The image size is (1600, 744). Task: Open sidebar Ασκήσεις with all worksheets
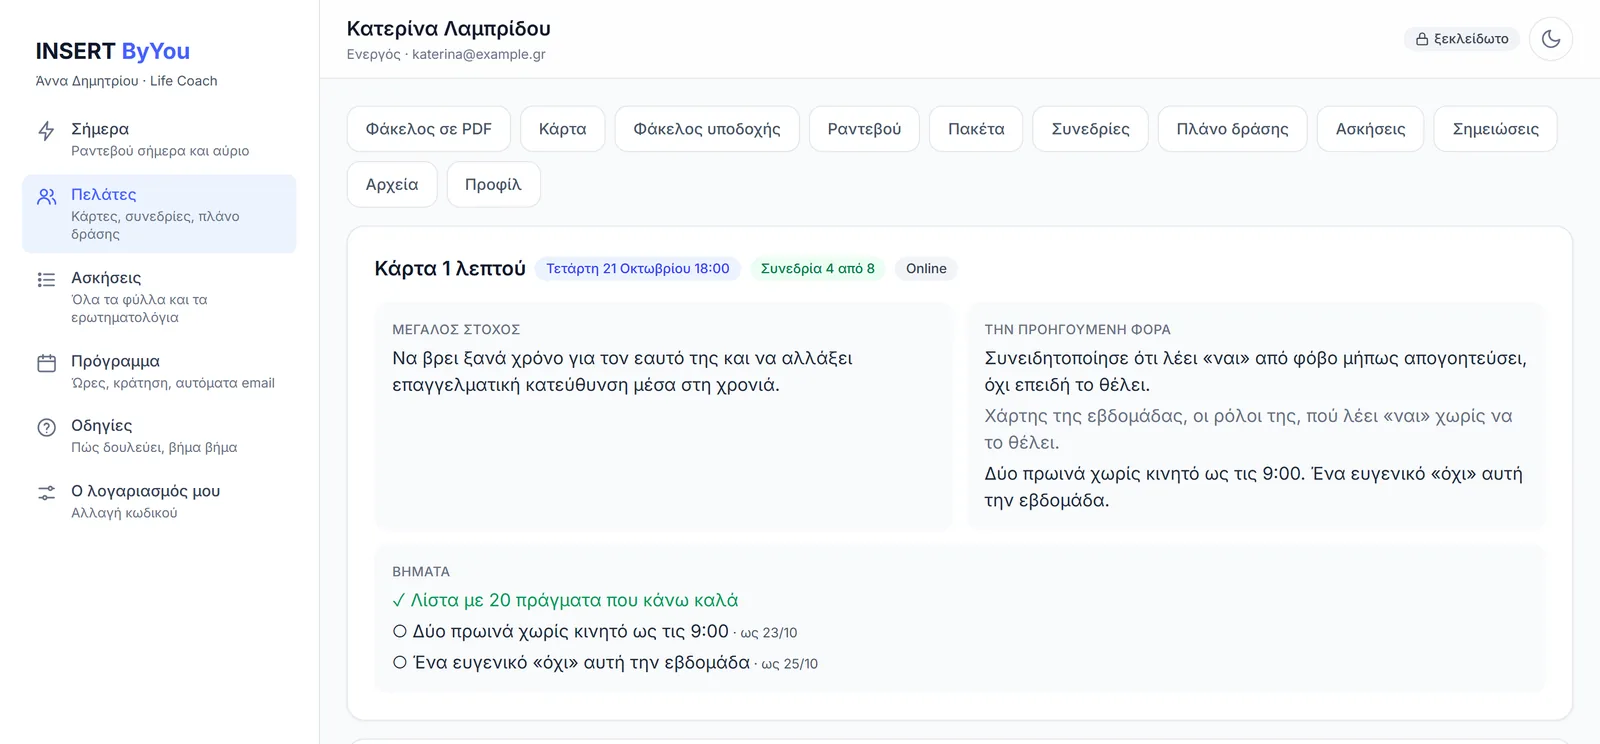[x=159, y=297]
